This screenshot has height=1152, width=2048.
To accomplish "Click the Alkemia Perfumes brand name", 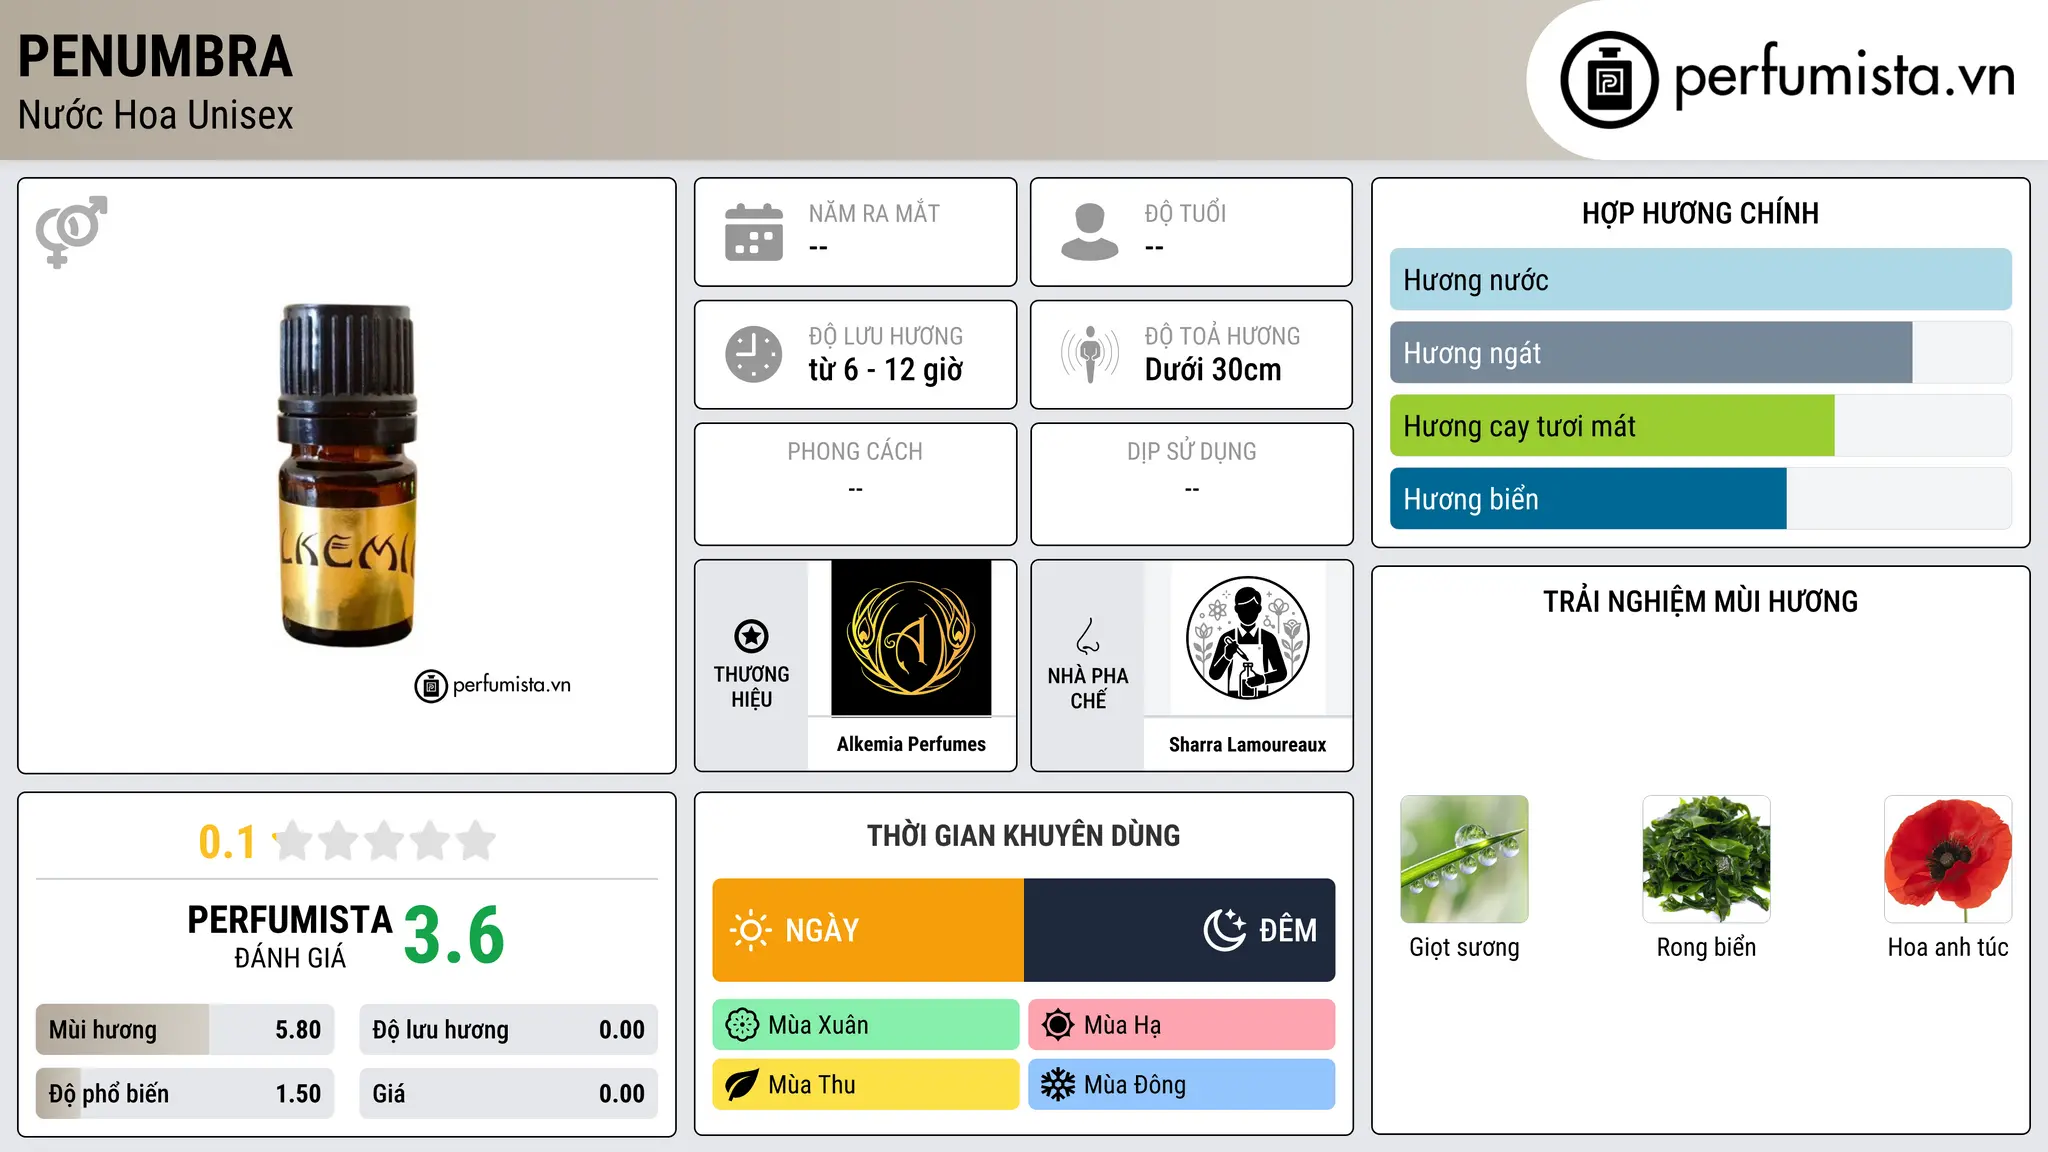I will [911, 744].
